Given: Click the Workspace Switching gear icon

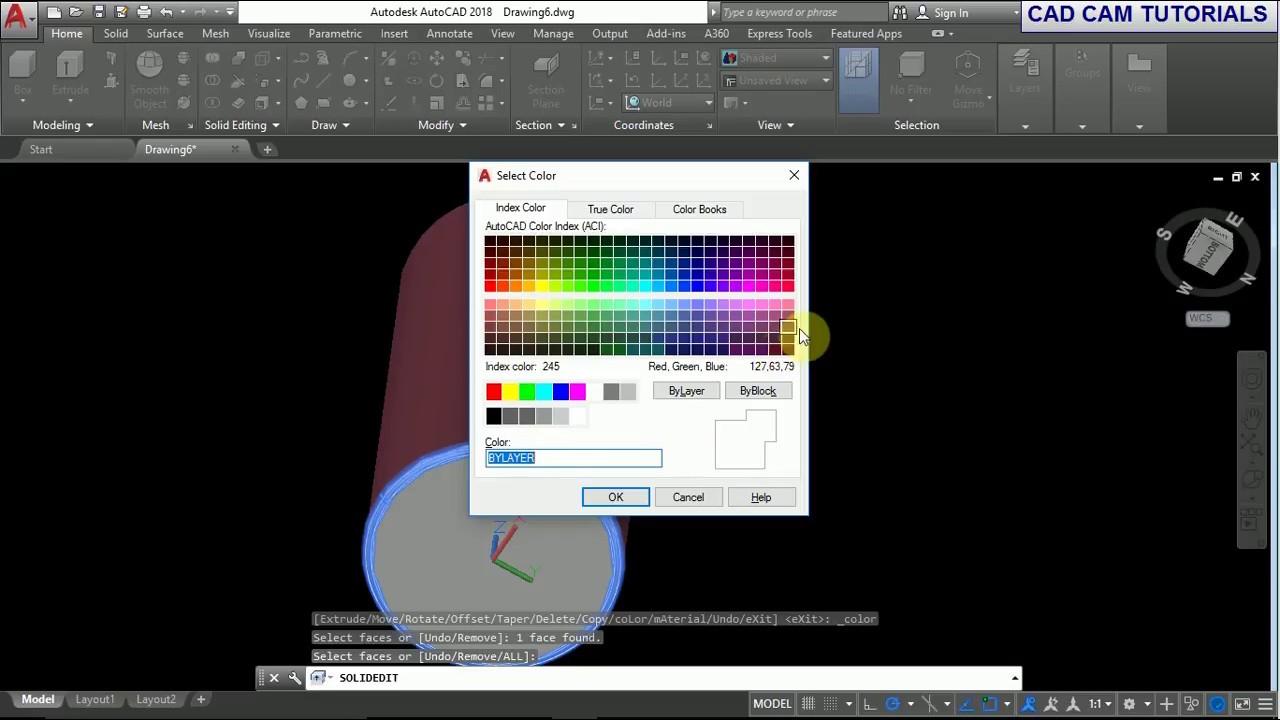Looking at the screenshot, I should 1129,704.
